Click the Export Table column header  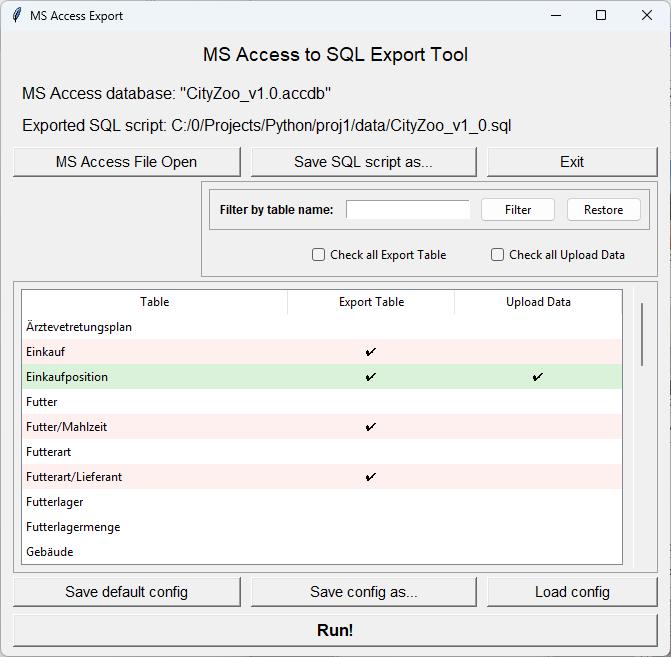[371, 302]
